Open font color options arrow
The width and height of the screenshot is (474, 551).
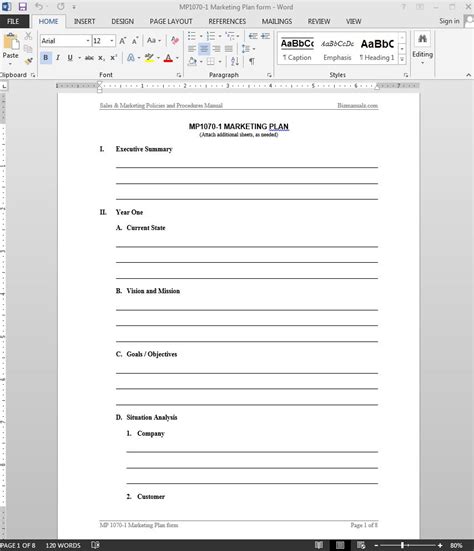177,58
